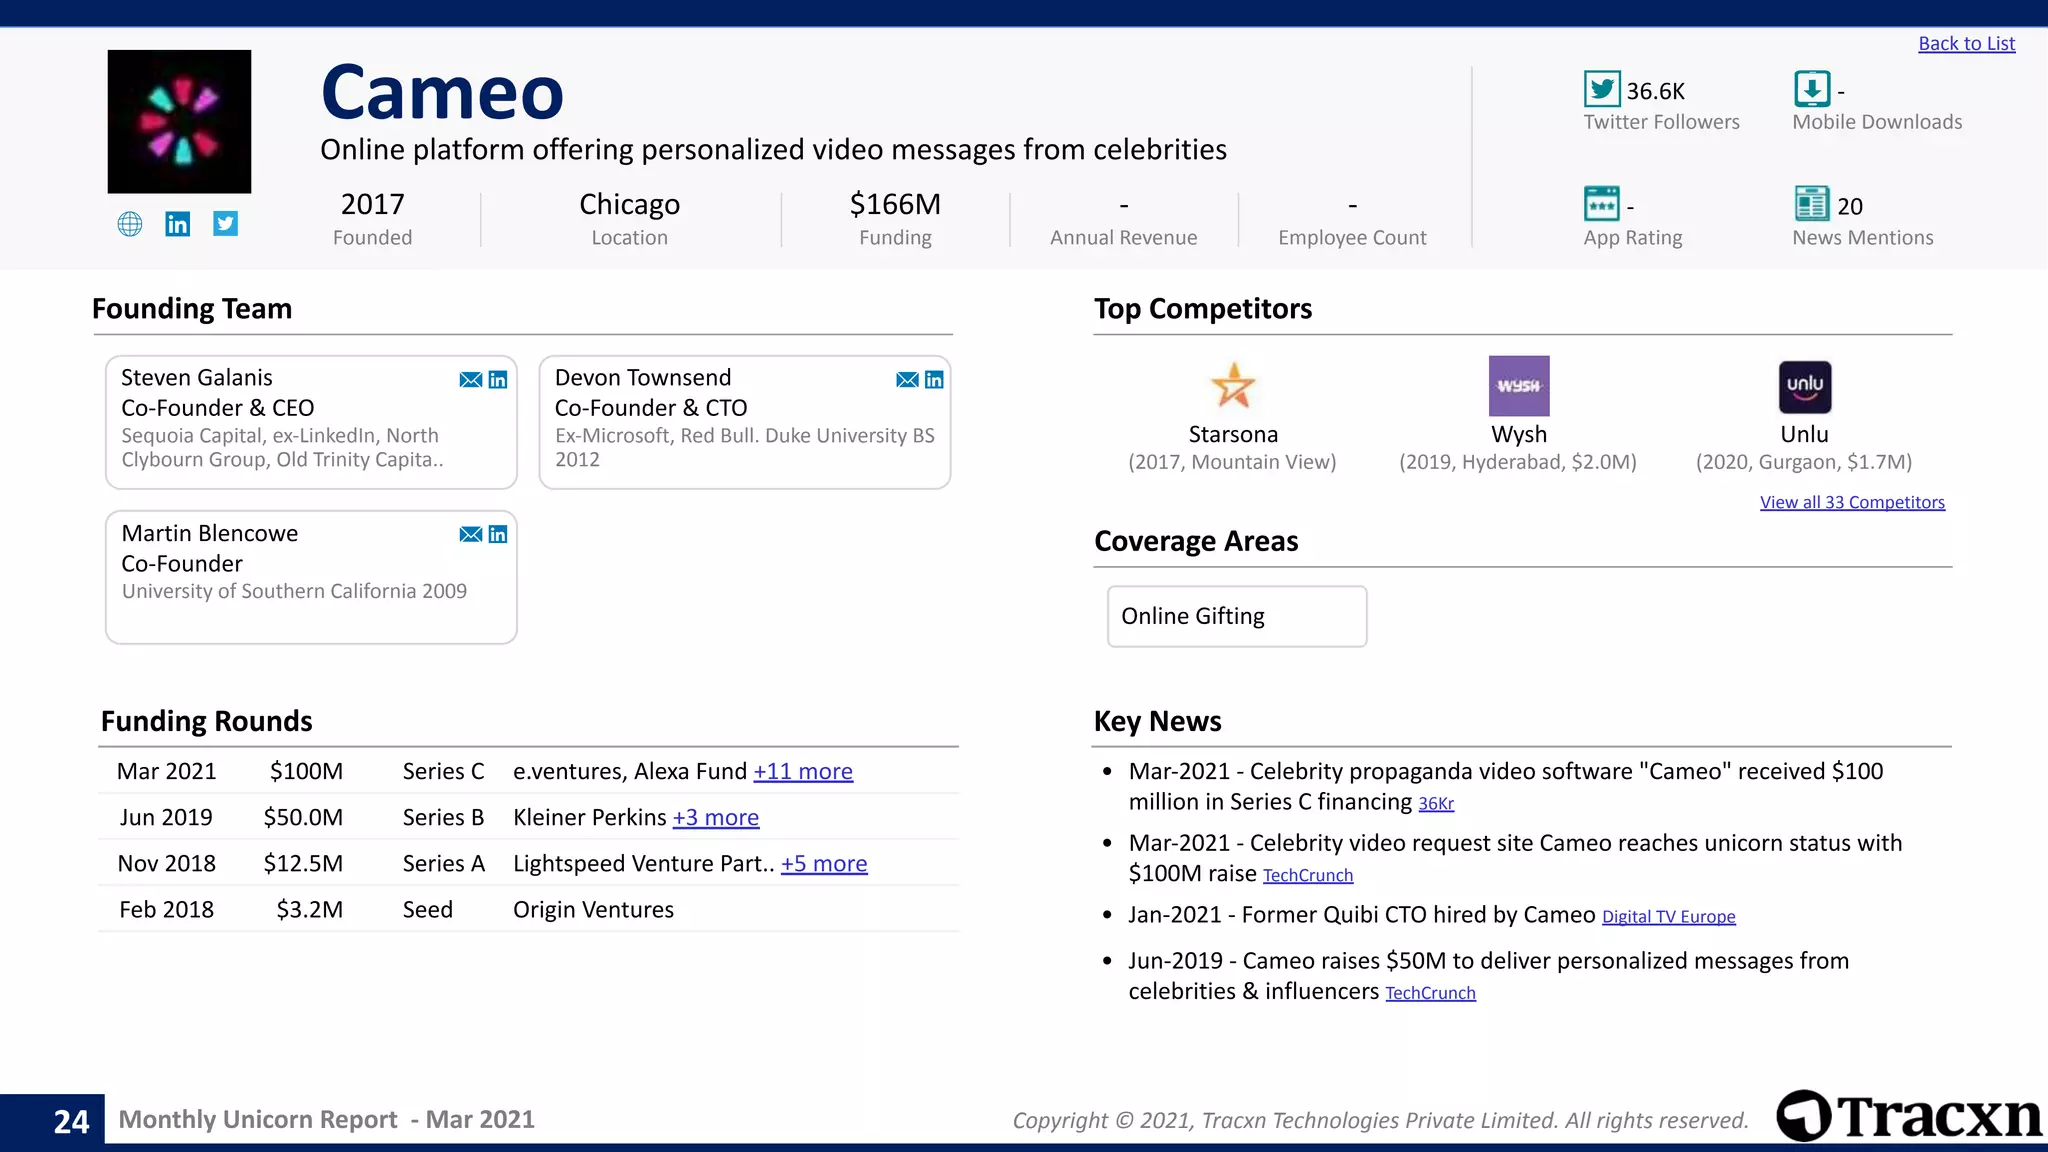Open Martin Blencowe's LinkedIn icon

[x=498, y=535]
